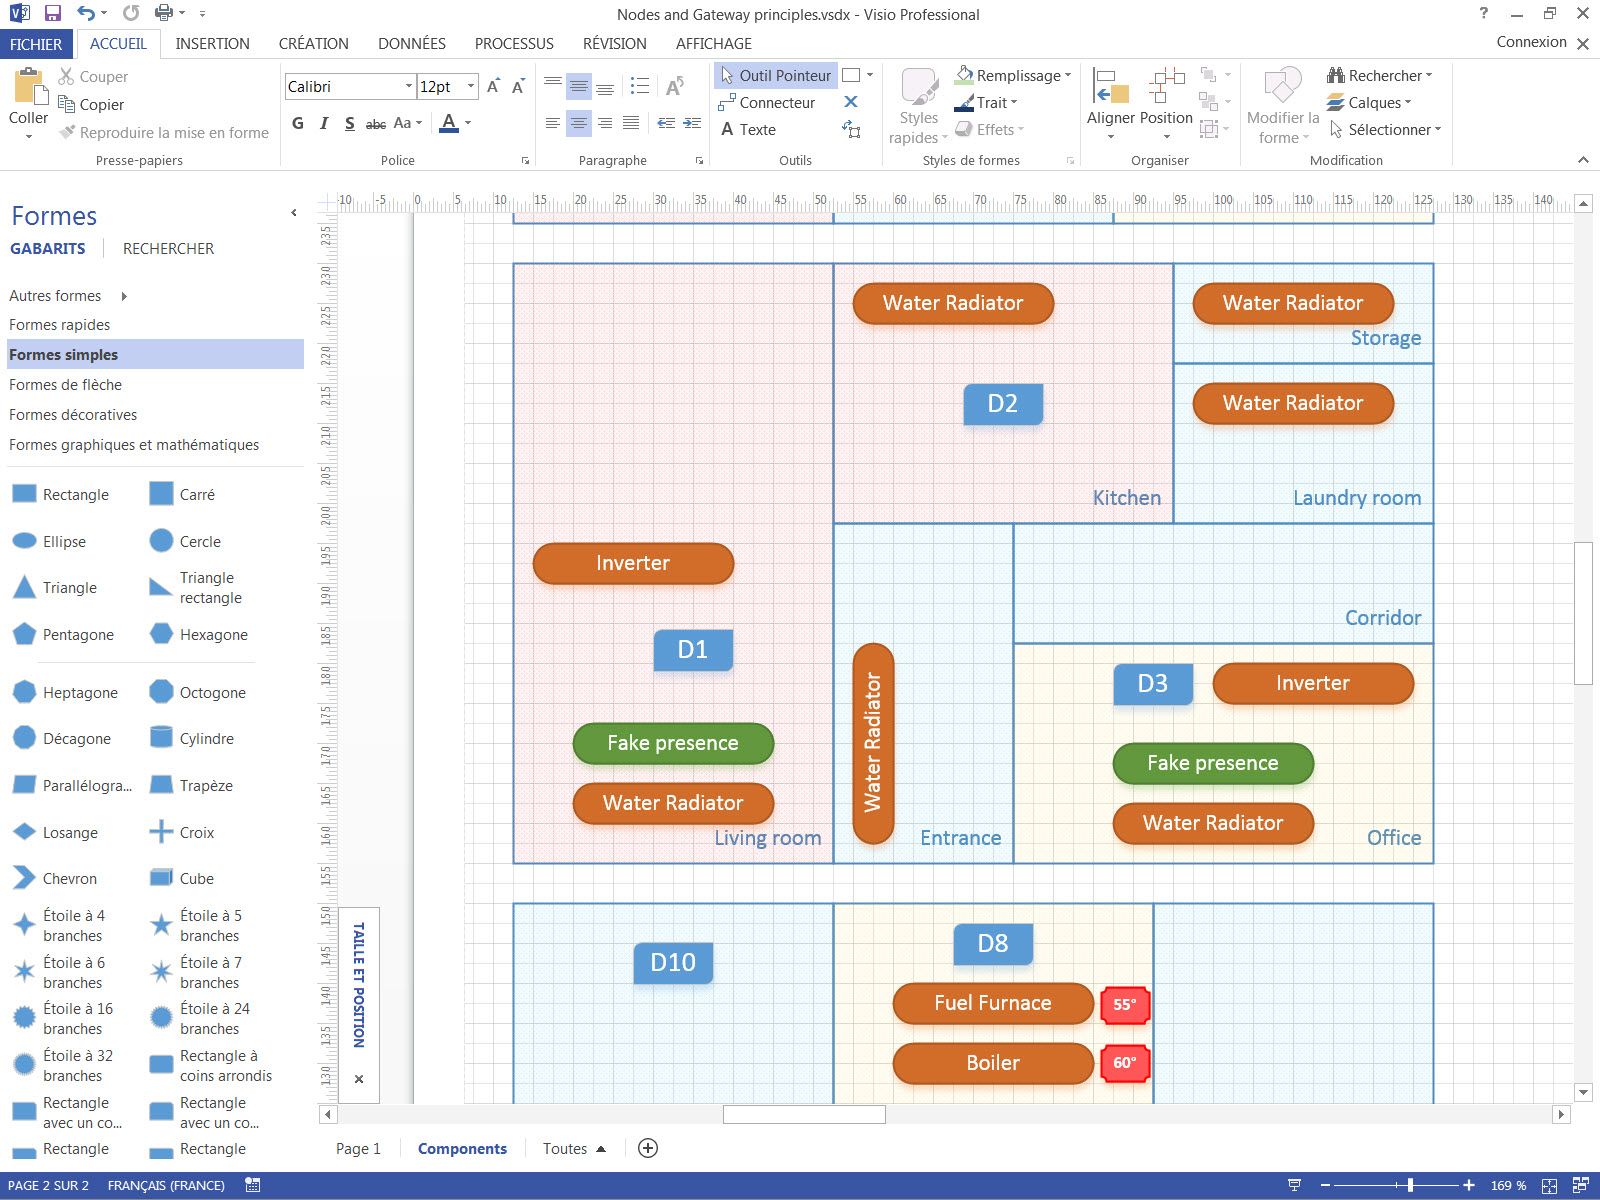
Task: Expand the Remplissage fill dropdown
Action: (x=1067, y=76)
